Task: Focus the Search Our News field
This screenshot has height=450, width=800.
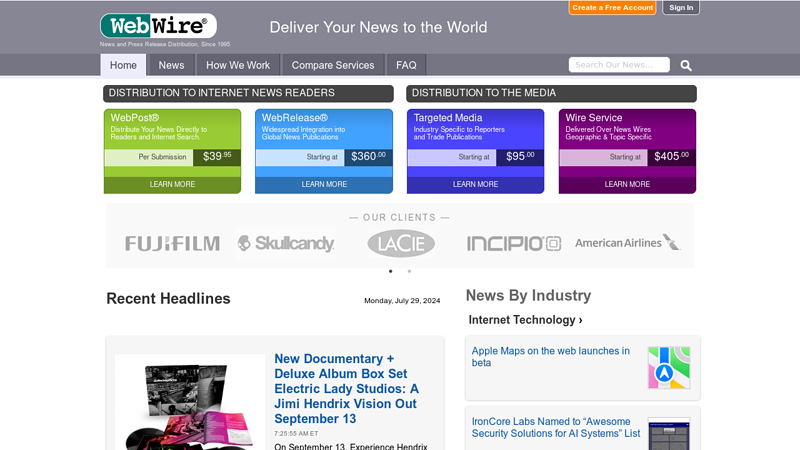Action: tap(619, 65)
